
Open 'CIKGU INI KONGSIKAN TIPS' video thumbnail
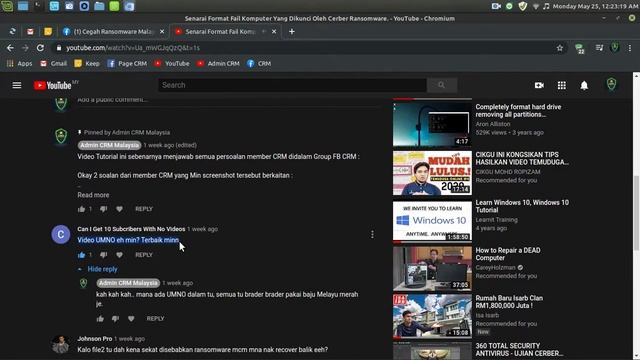(432, 173)
